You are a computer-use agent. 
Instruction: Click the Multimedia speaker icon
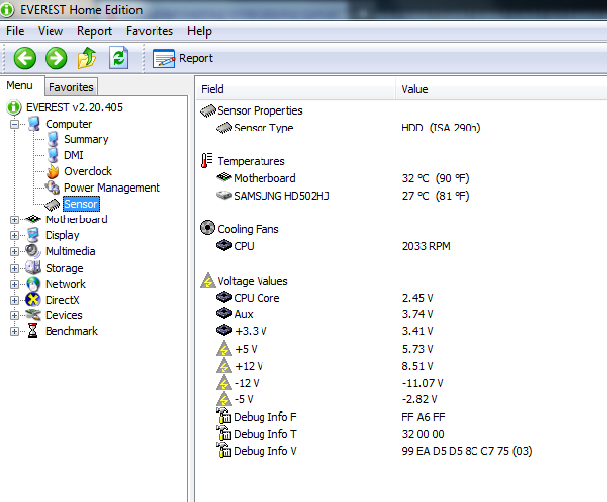[x=33, y=251]
